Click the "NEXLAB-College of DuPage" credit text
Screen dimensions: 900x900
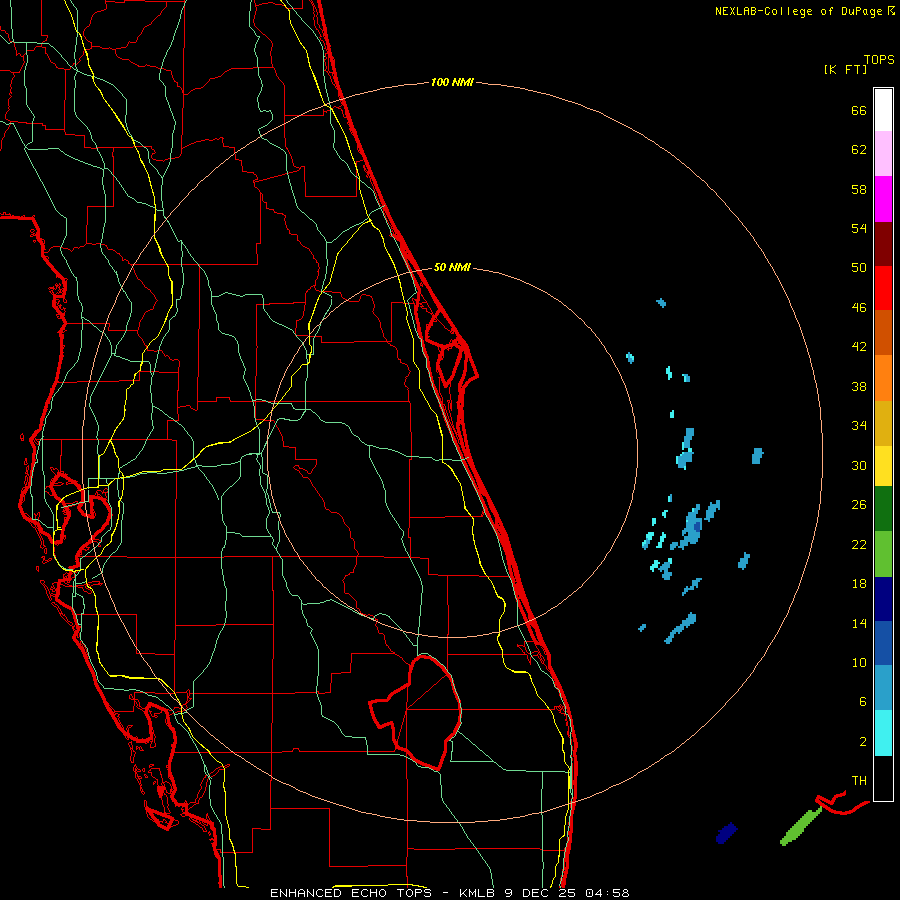pos(799,11)
